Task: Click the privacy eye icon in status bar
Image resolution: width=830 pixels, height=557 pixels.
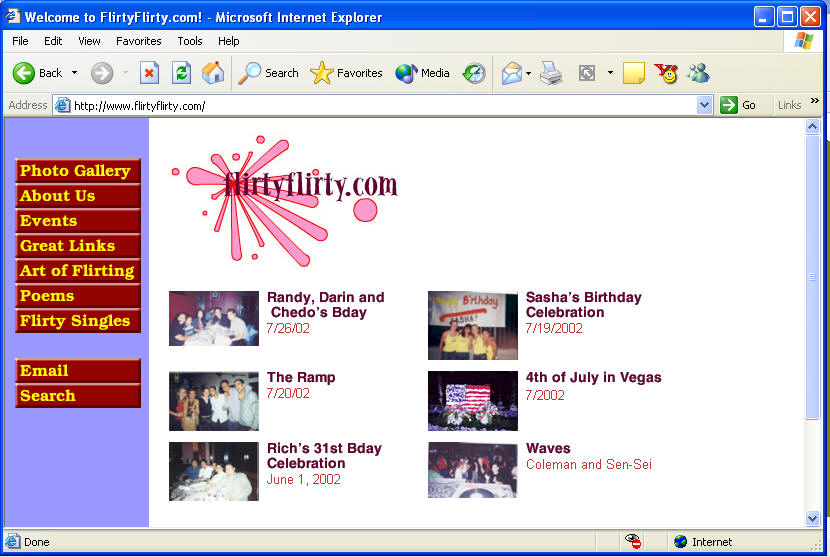Action: click(x=633, y=542)
